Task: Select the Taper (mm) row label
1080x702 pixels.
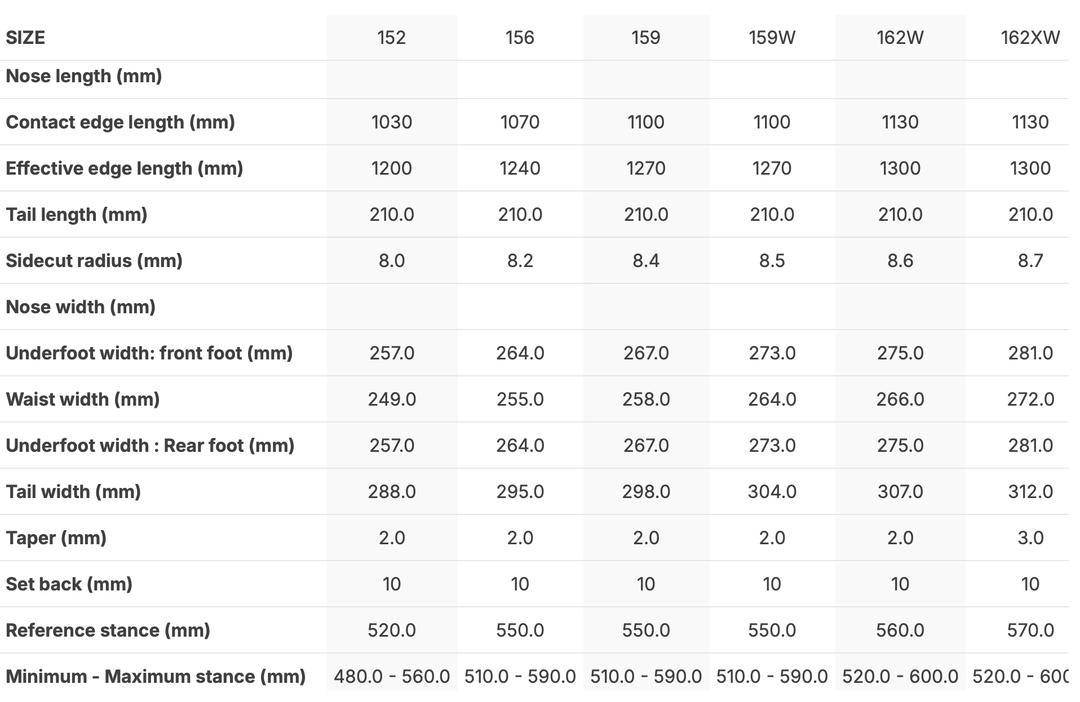Action: coord(56,538)
